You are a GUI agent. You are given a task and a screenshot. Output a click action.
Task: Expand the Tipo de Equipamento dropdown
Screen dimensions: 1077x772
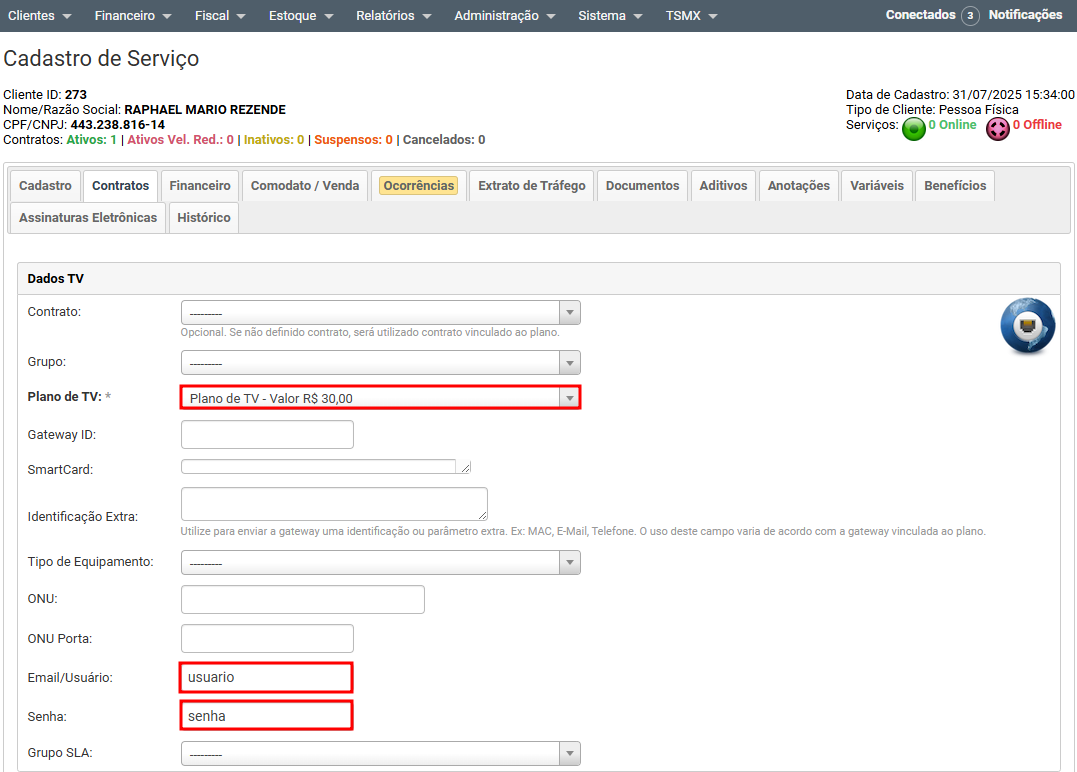click(x=380, y=563)
